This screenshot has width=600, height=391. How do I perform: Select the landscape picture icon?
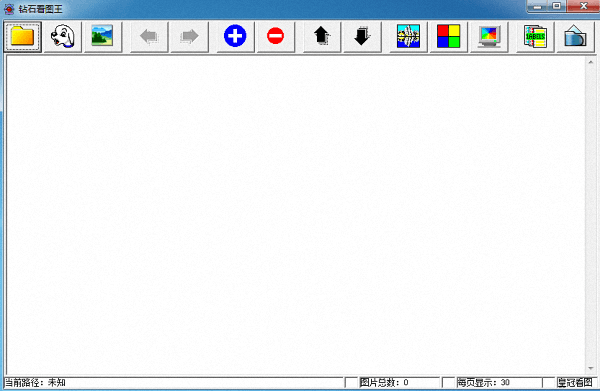click(103, 37)
